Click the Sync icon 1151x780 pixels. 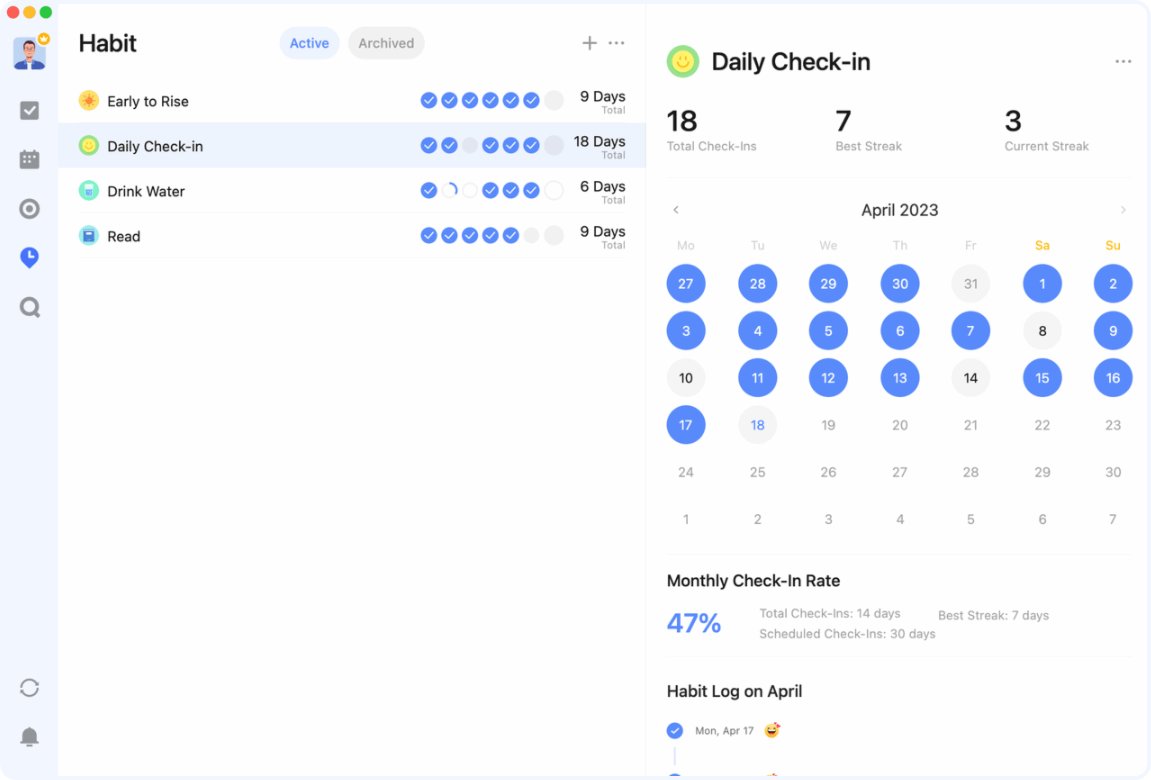tap(29, 688)
